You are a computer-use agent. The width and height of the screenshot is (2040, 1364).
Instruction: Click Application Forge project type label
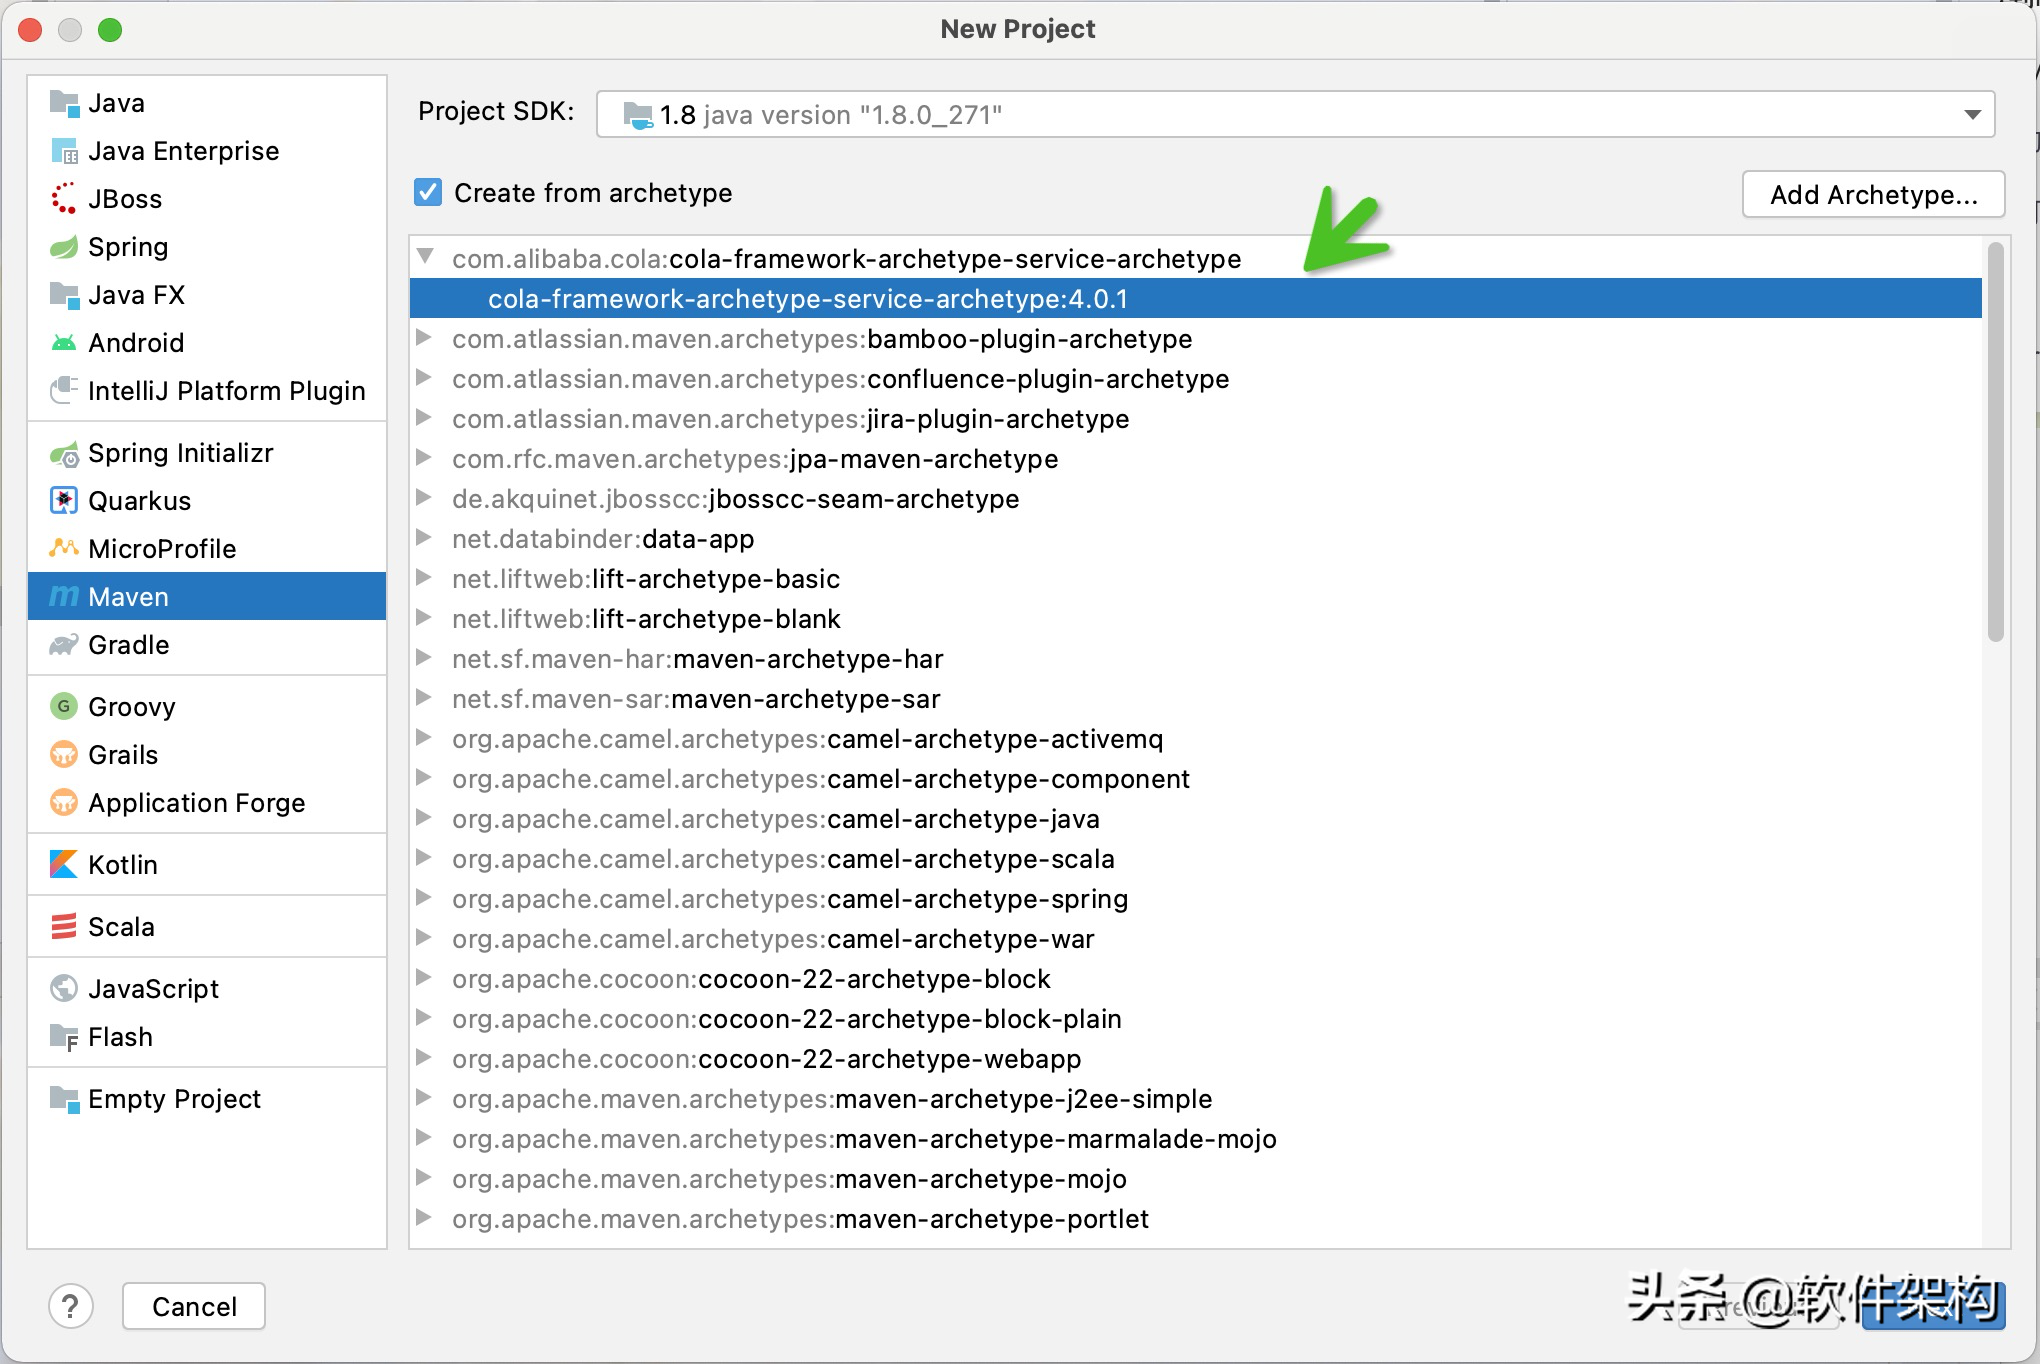[196, 803]
